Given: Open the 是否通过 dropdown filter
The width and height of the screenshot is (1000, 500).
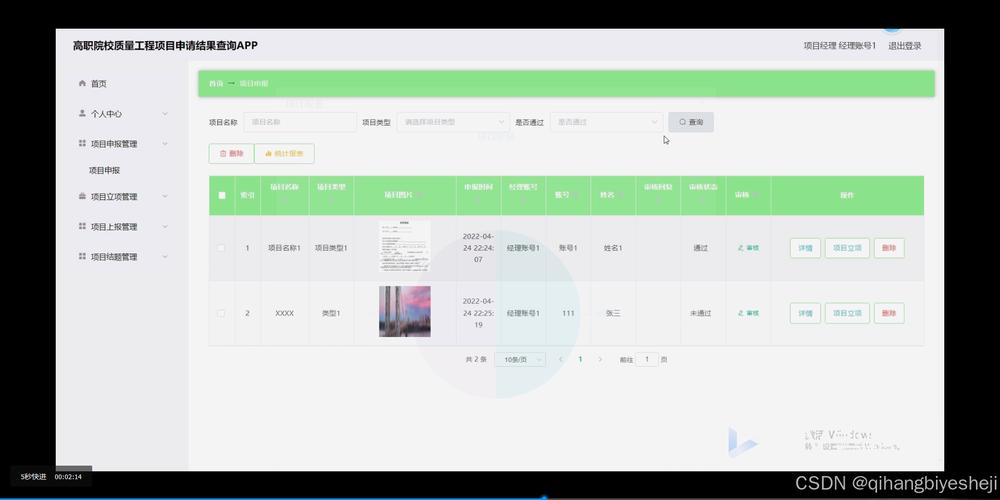Looking at the screenshot, I should click(607, 122).
